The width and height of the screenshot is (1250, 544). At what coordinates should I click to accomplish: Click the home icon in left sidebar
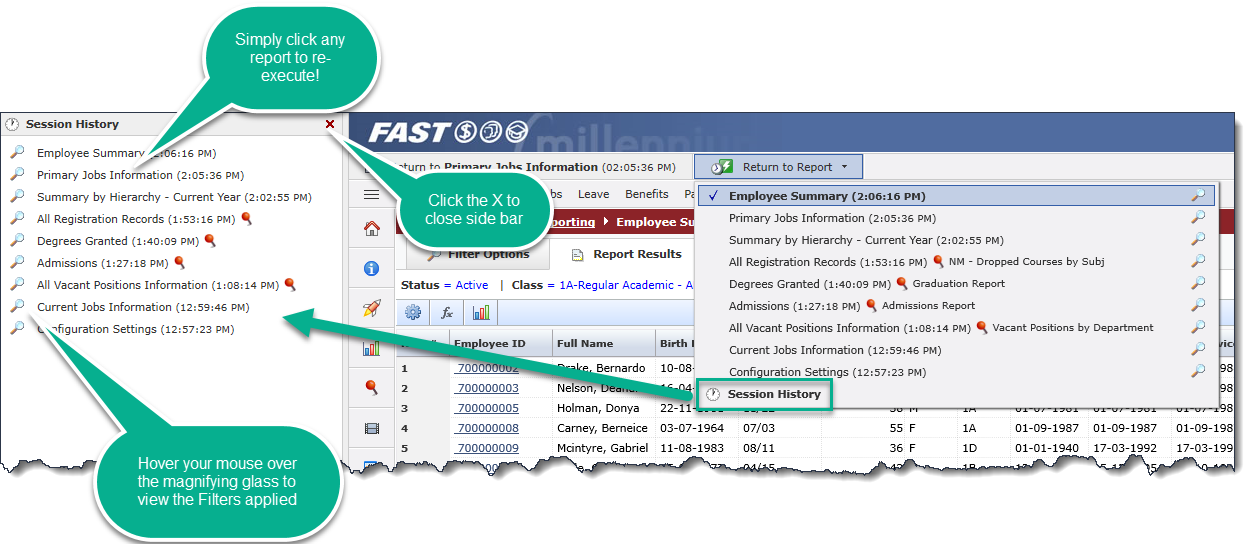[372, 229]
